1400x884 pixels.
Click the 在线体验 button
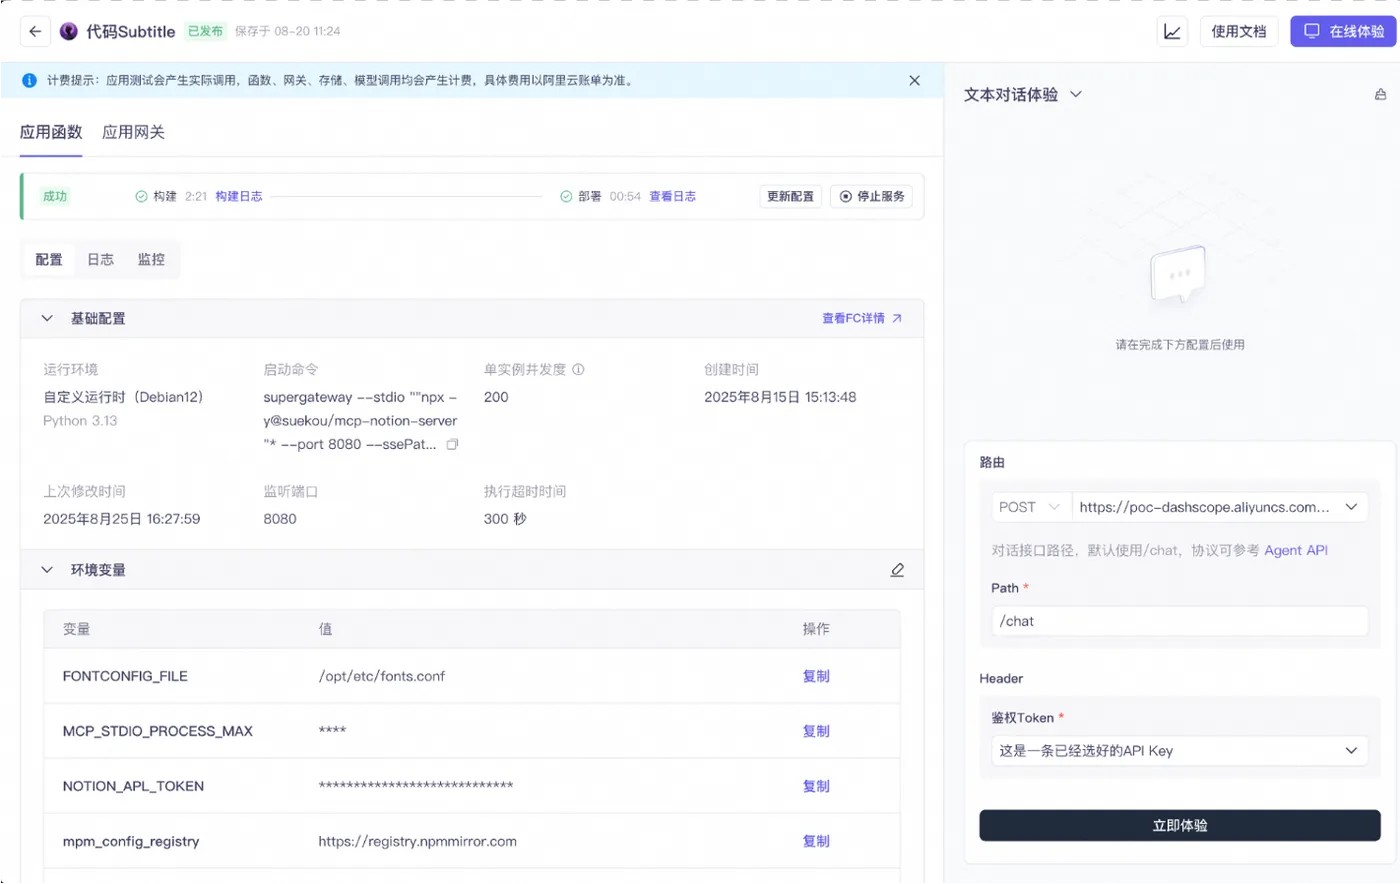pyautogui.click(x=1343, y=31)
